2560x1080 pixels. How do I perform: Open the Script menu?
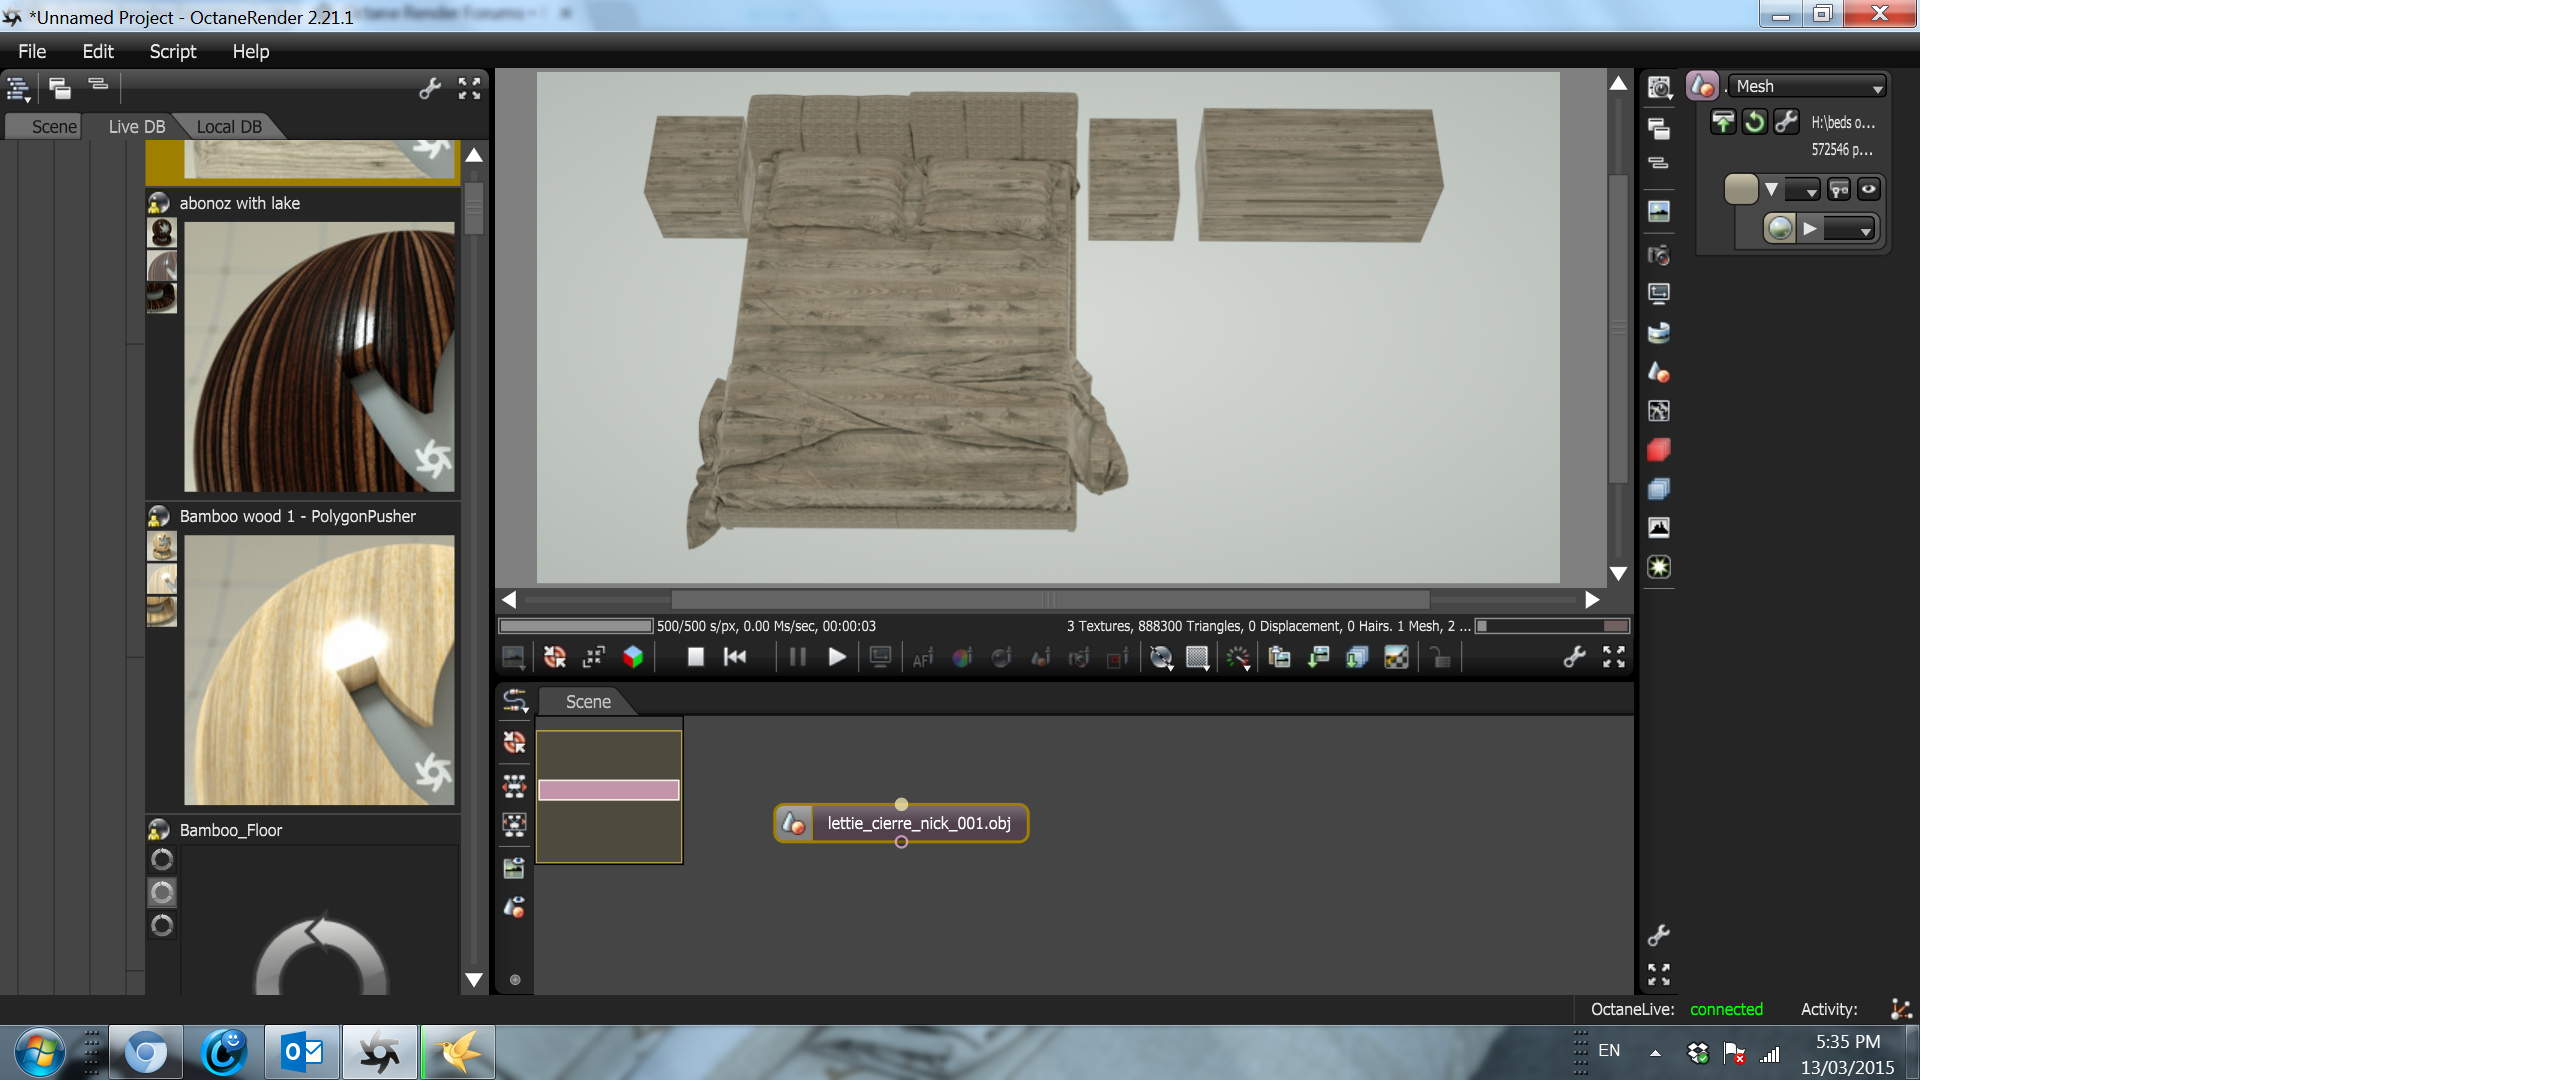pyautogui.click(x=173, y=51)
